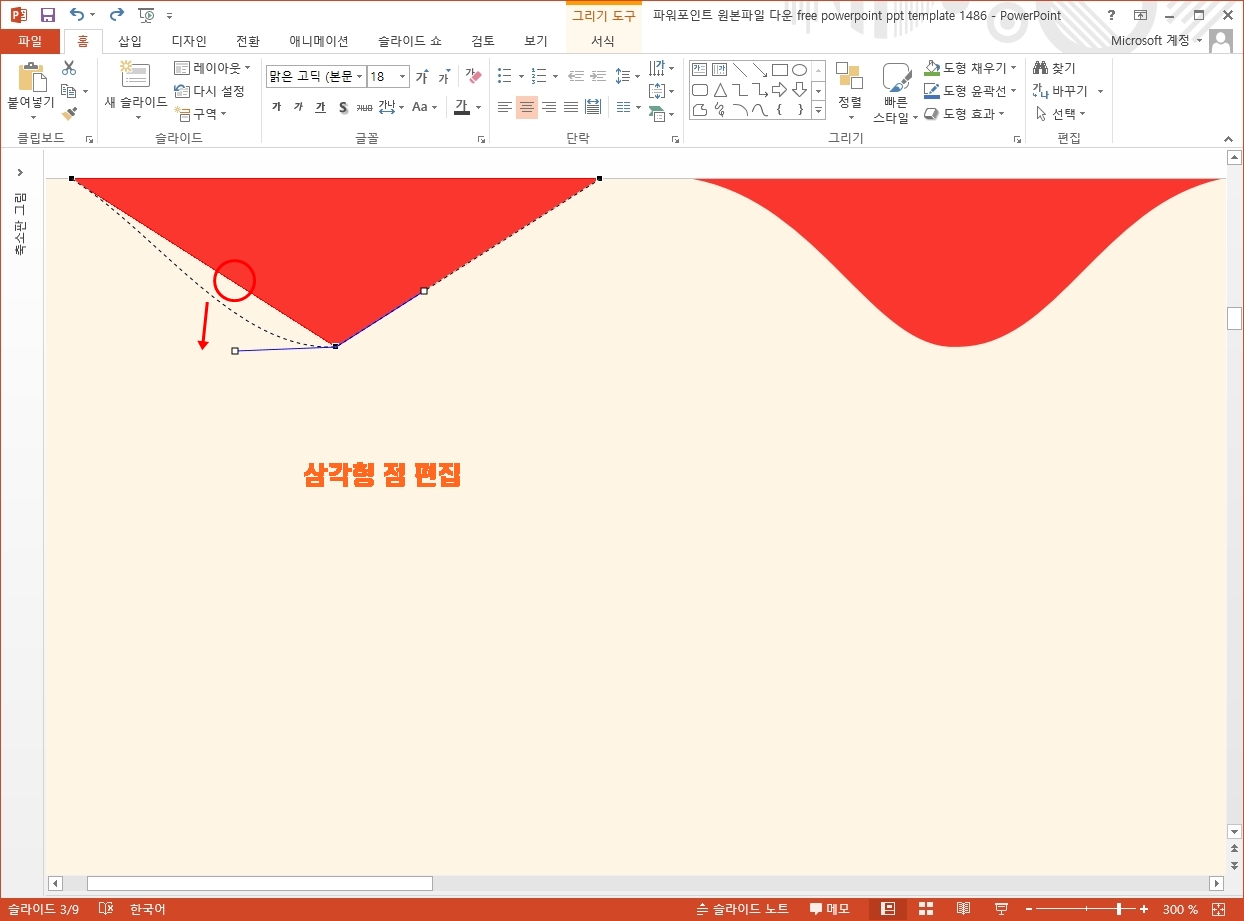Toggle strikethrough text
The width and height of the screenshot is (1244, 921).
pos(364,107)
